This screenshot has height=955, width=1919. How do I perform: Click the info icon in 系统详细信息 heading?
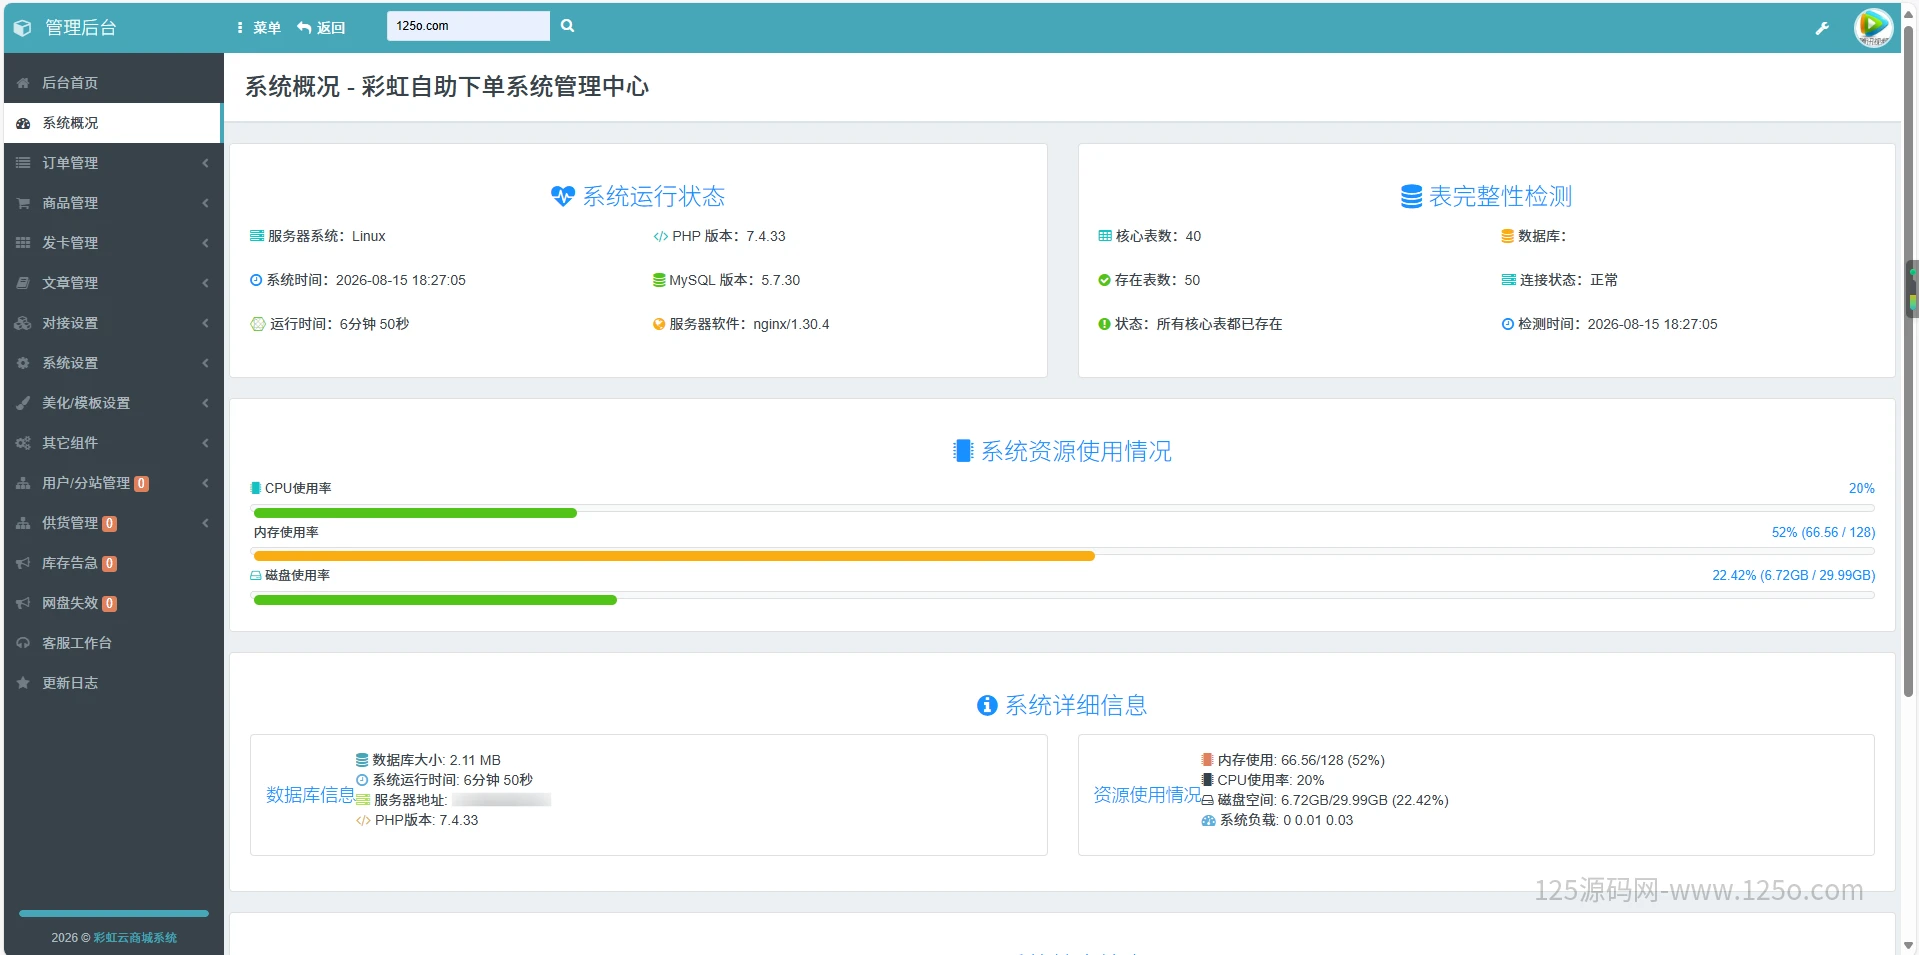pos(987,705)
